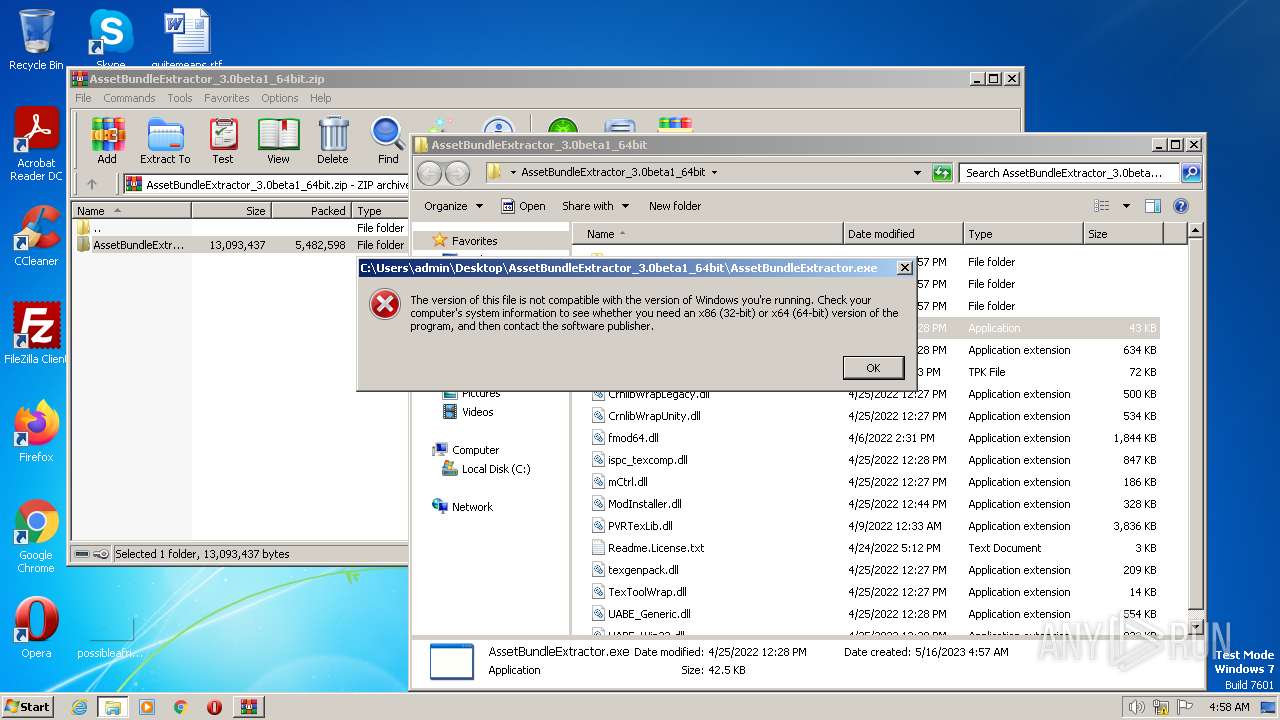Close the AssetBundleExtractor.exe error dialog
1280x720 pixels.
point(904,268)
